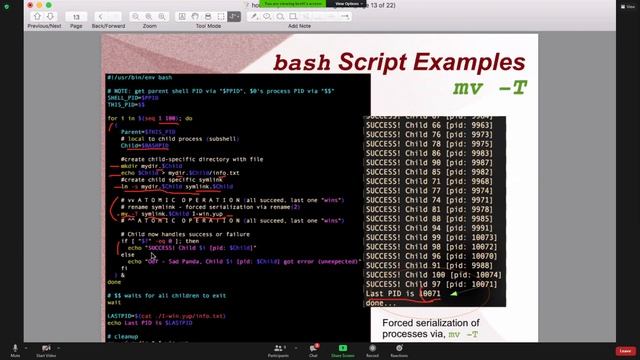This screenshot has width=640, height=360.
Task: Click the 'done...' terminal output line
Action: (x=380, y=303)
